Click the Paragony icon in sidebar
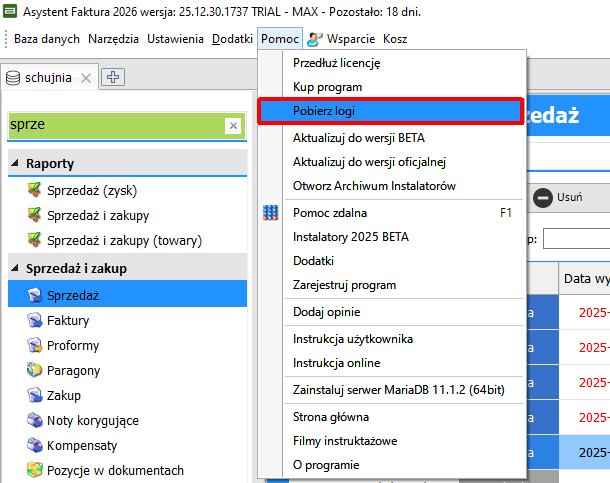This screenshot has height=483, width=610. pos(35,371)
